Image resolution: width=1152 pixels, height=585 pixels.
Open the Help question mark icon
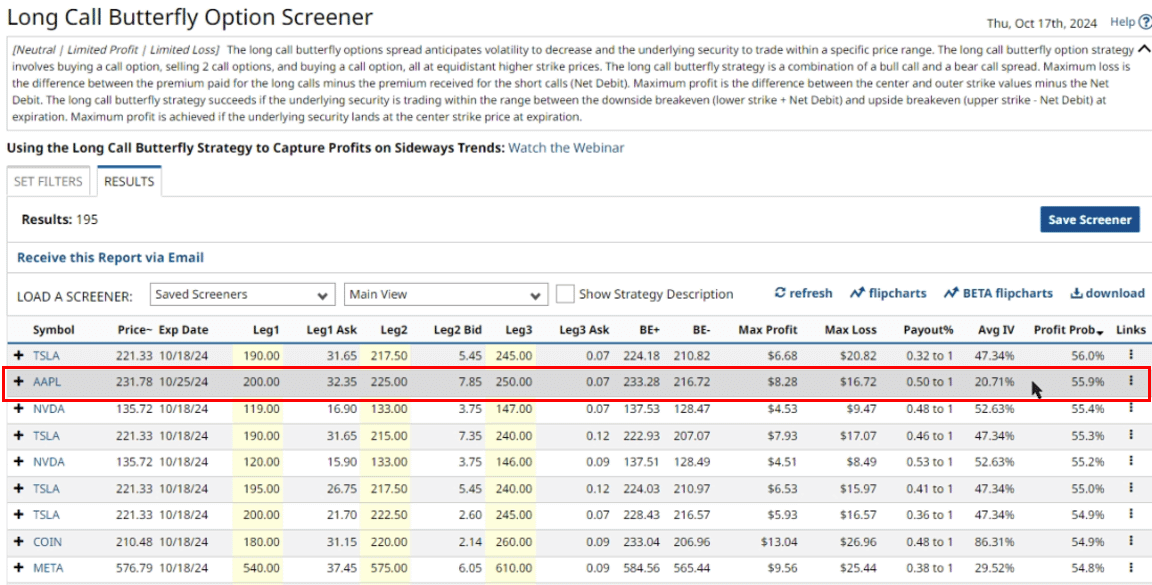tap(1145, 22)
